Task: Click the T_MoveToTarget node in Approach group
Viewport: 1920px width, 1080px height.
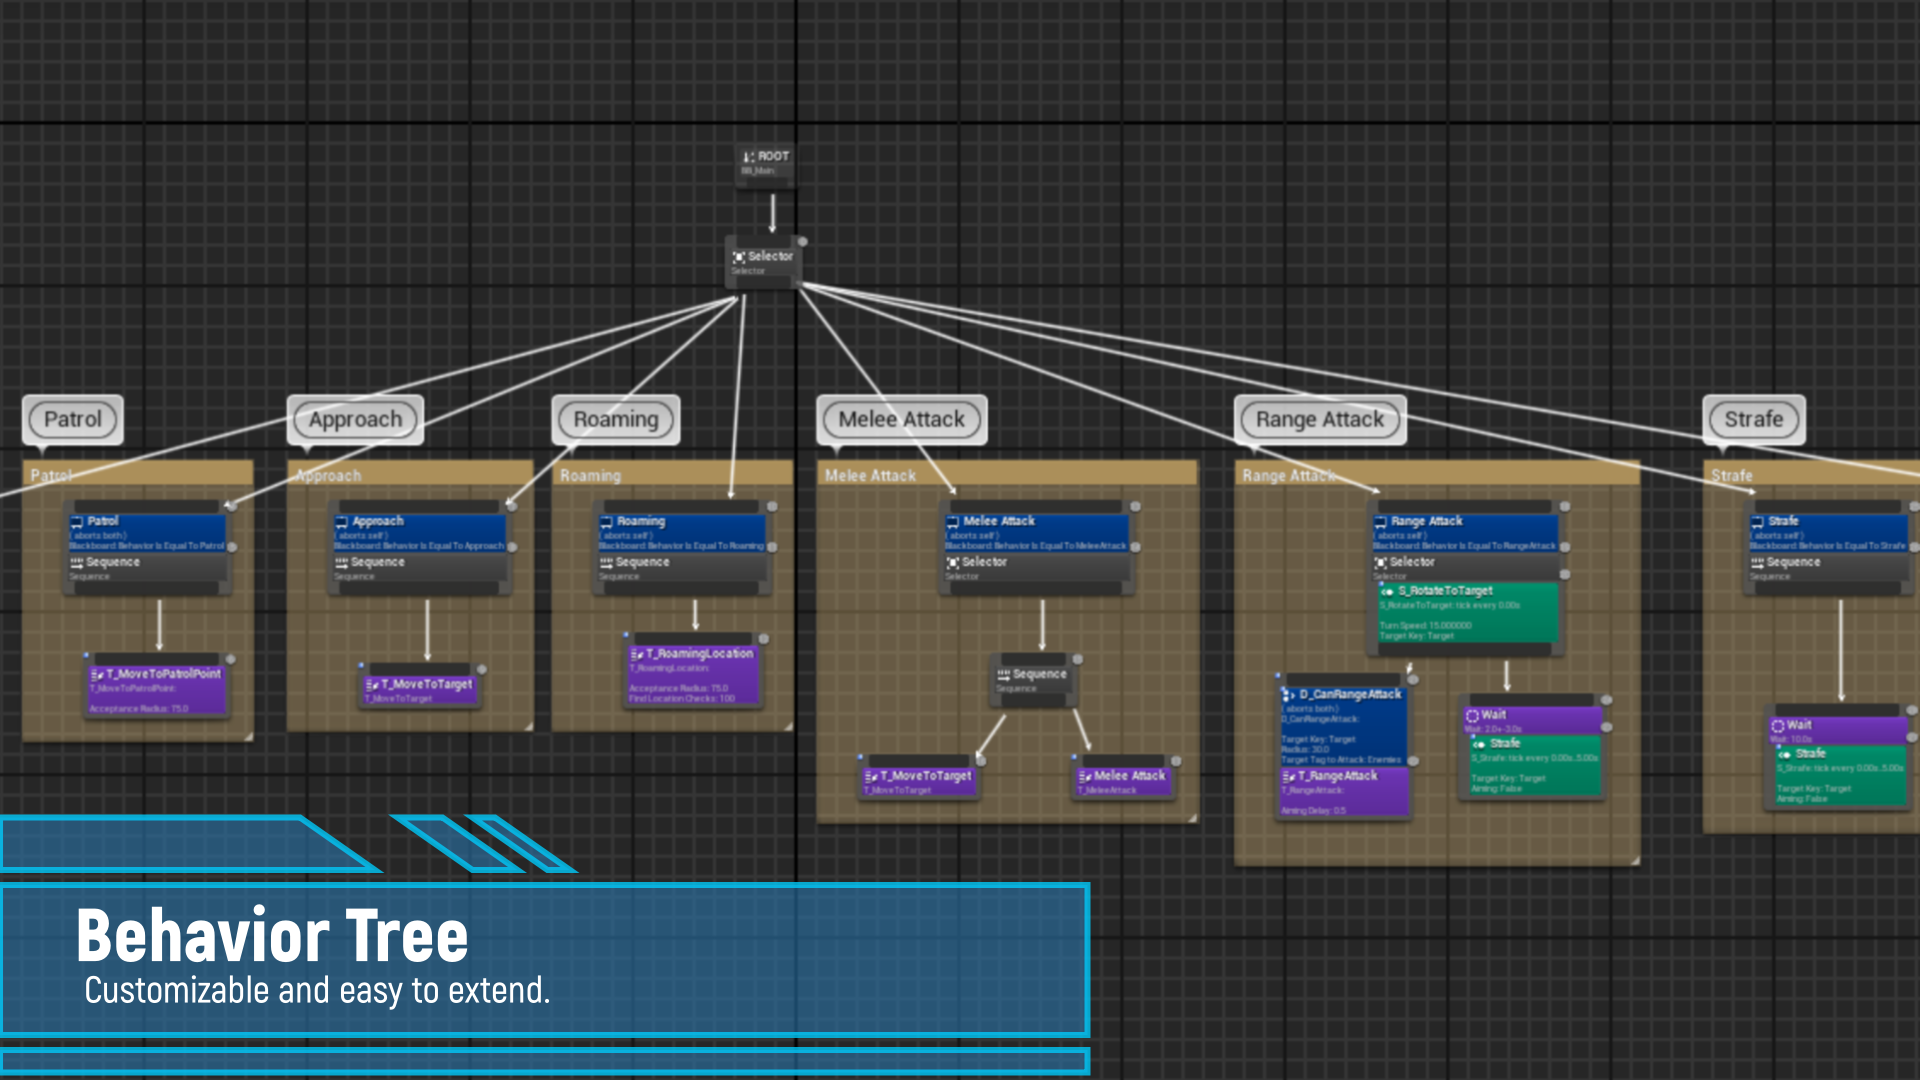Action: click(420, 686)
